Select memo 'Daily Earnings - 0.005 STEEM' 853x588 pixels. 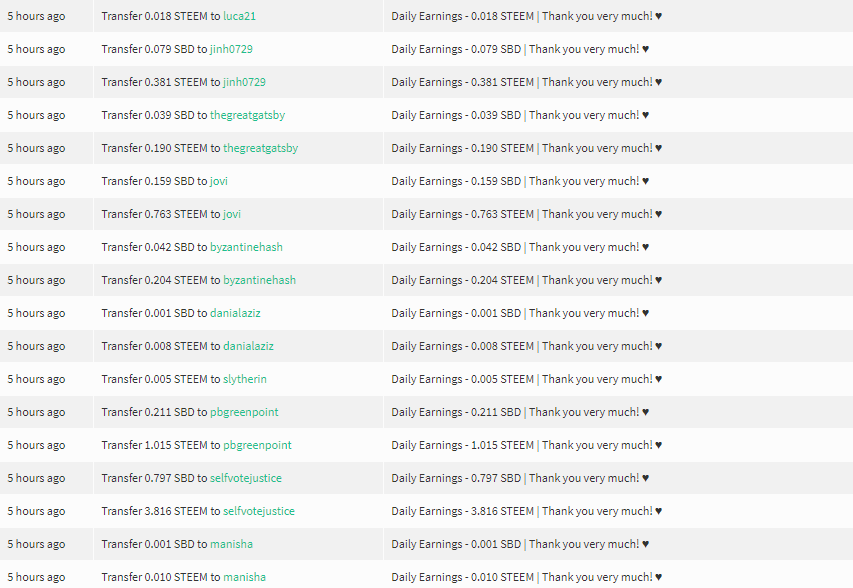point(462,379)
